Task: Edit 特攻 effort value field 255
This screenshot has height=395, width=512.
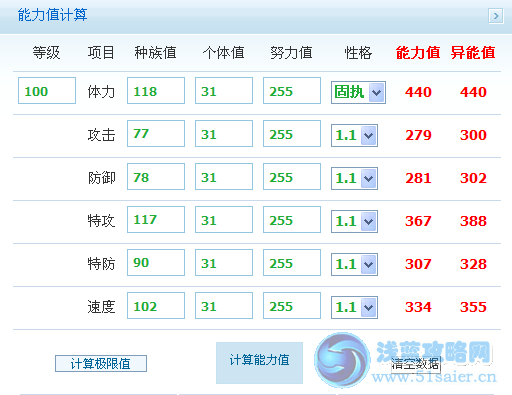Action: coord(292,219)
